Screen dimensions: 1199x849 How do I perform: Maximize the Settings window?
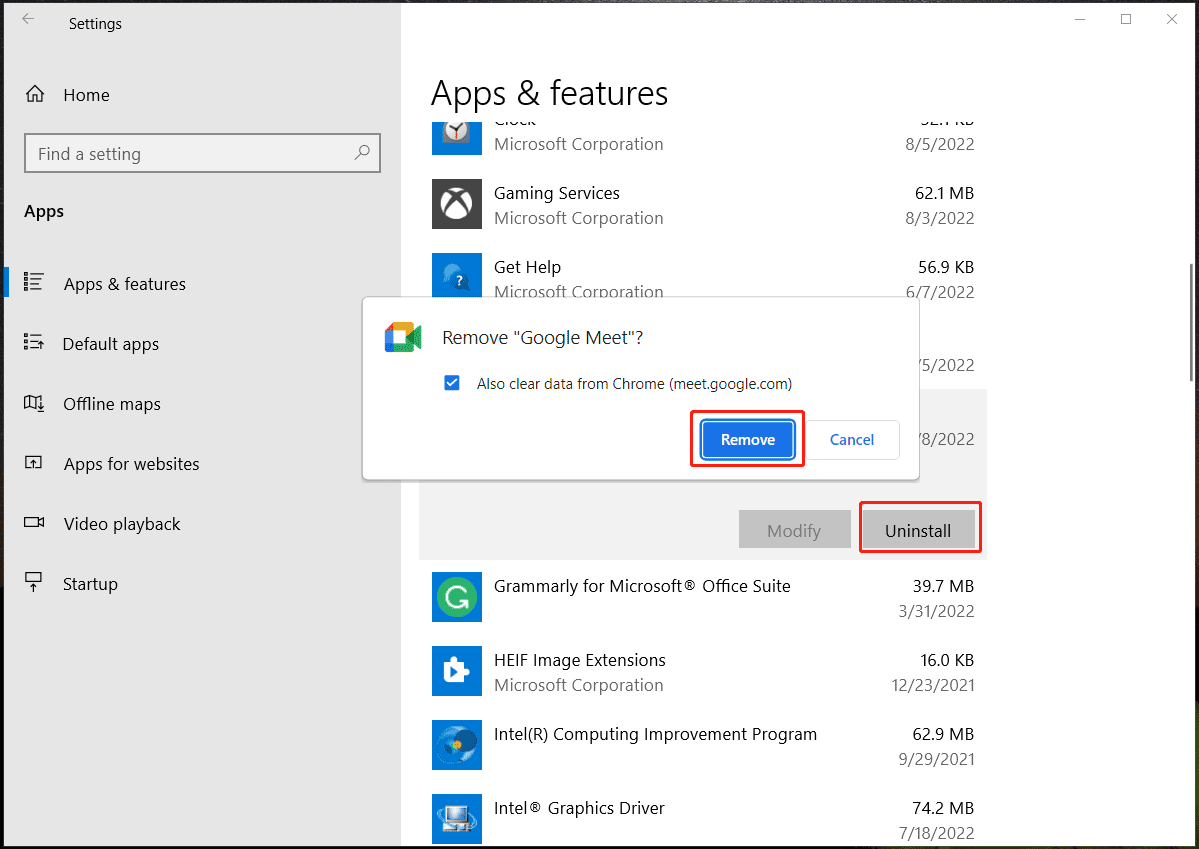pyautogui.click(x=1126, y=19)
